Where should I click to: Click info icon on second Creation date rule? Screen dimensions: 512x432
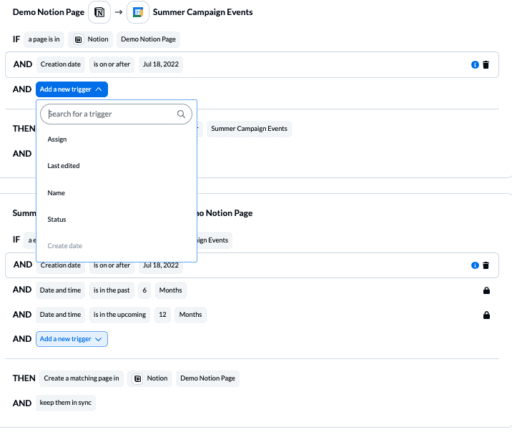click(475, 265)
